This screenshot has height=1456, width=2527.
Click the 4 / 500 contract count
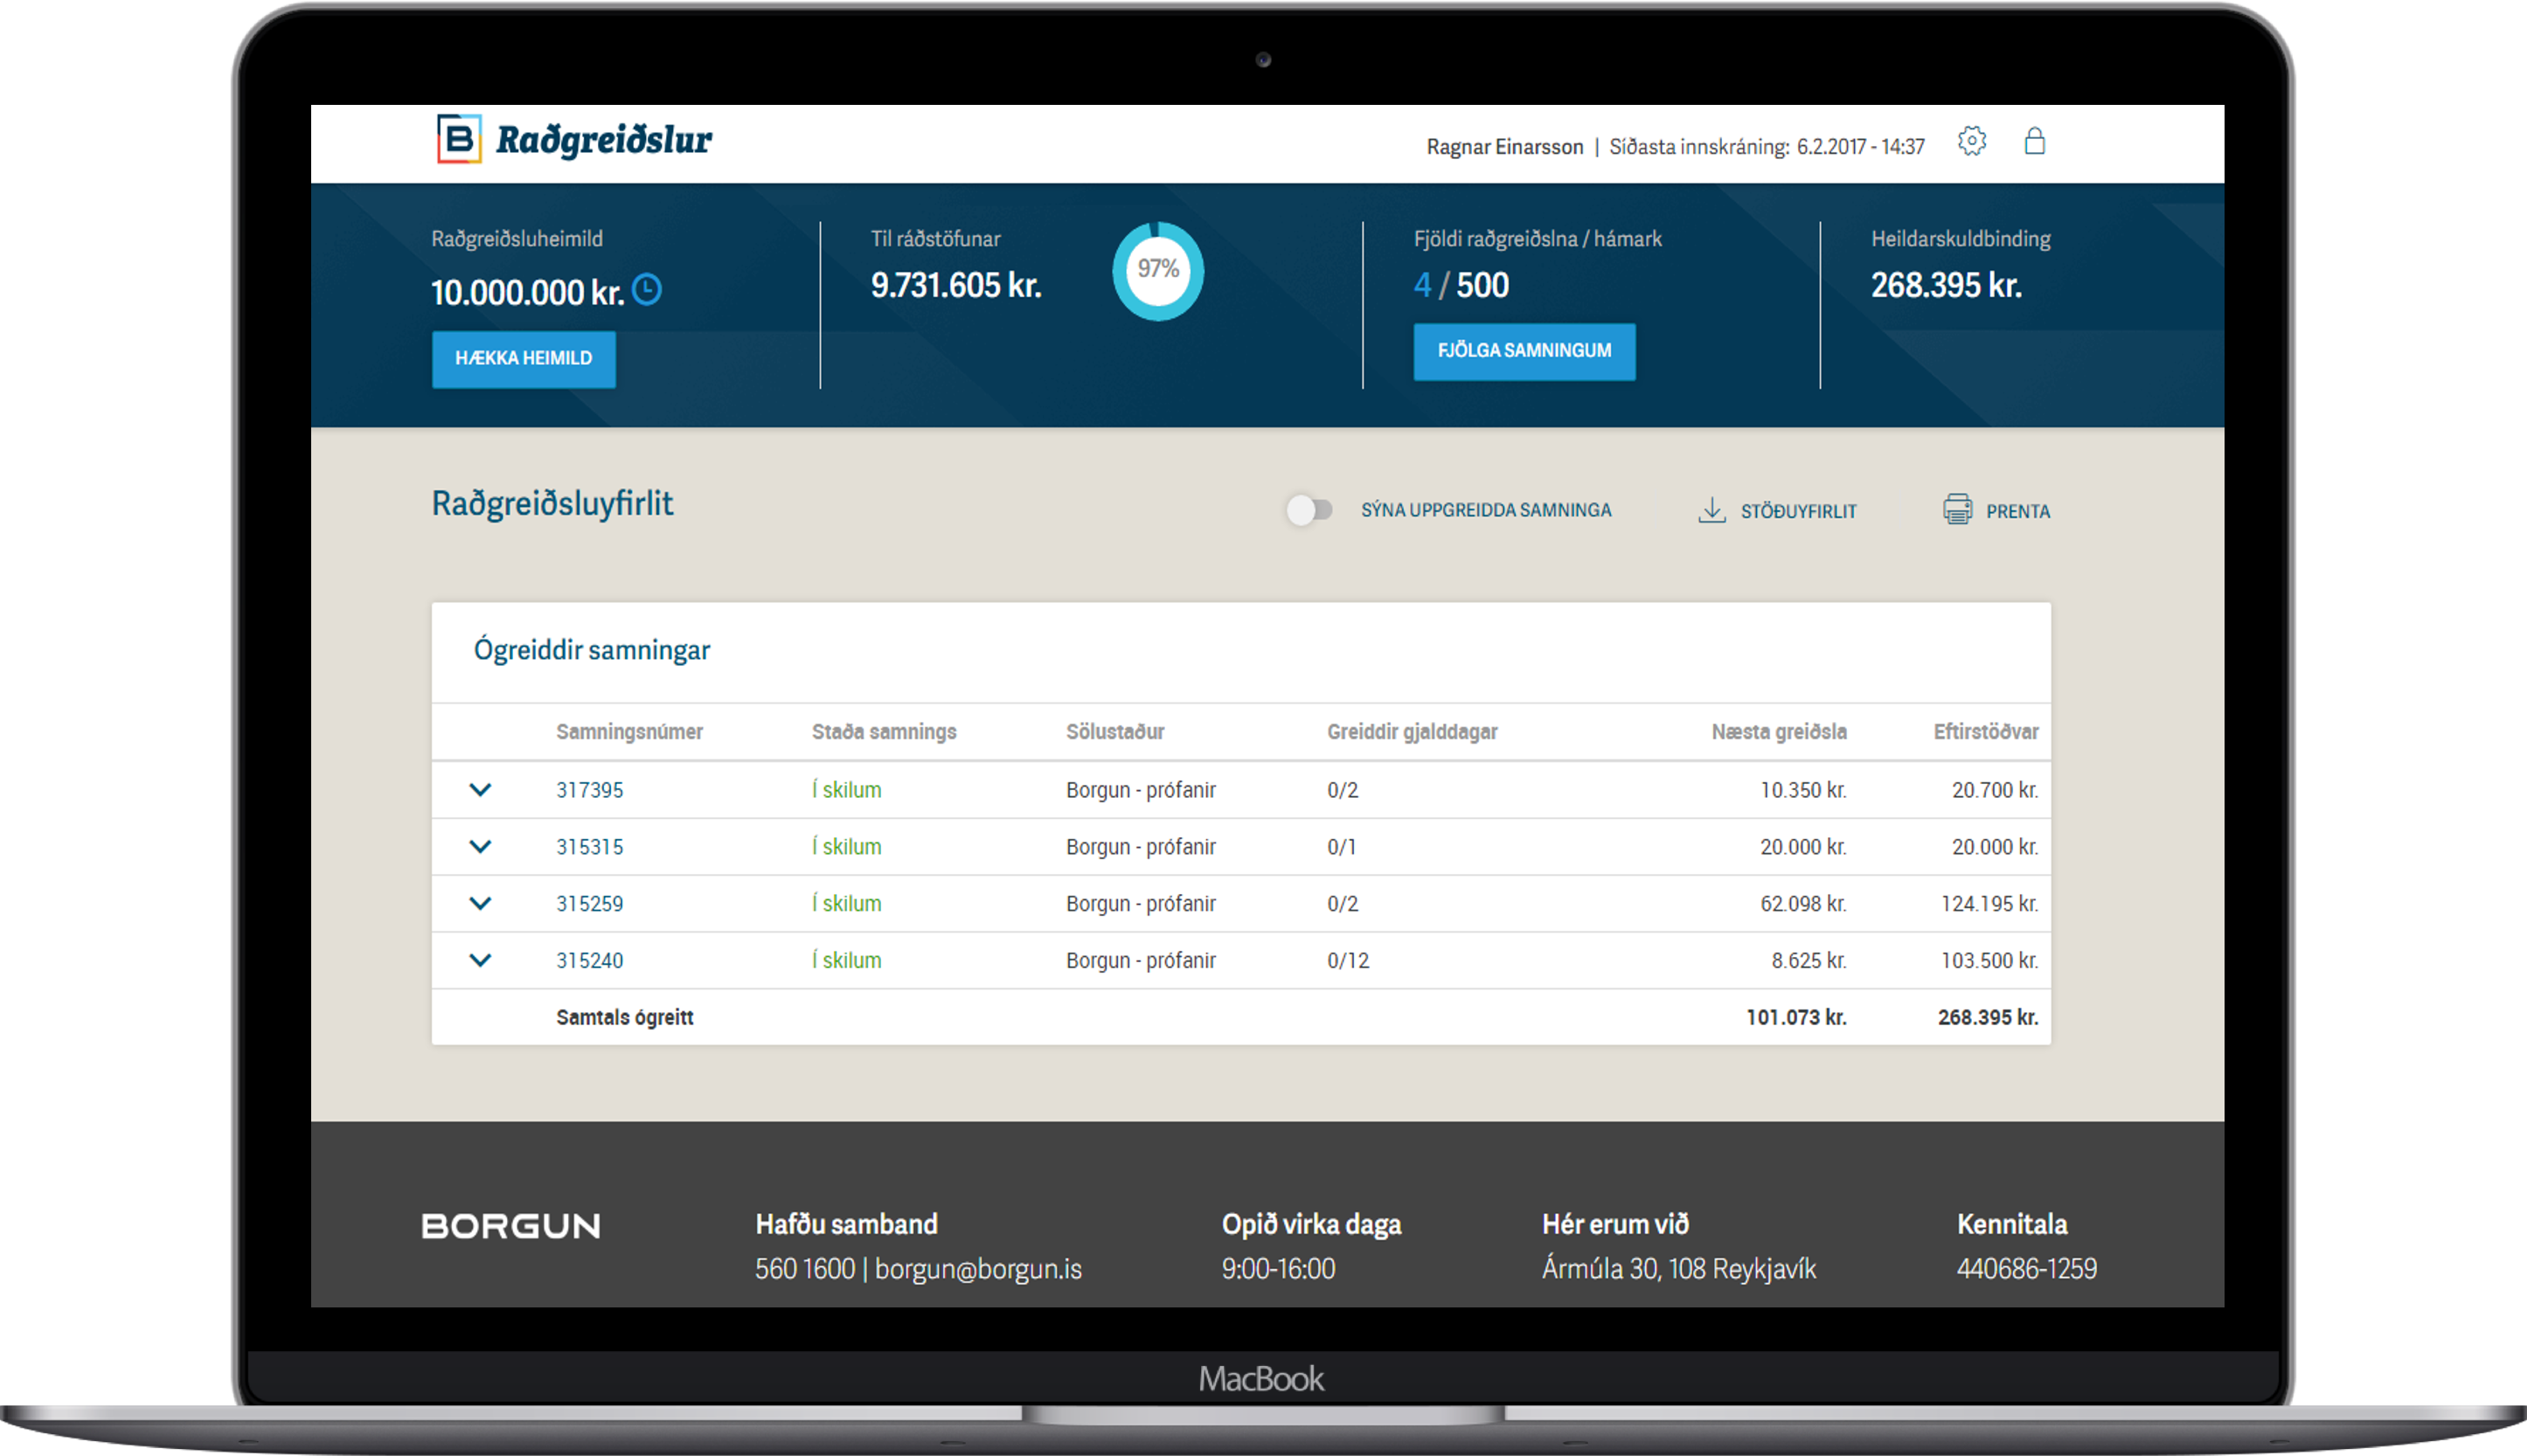pos(1461,286)
